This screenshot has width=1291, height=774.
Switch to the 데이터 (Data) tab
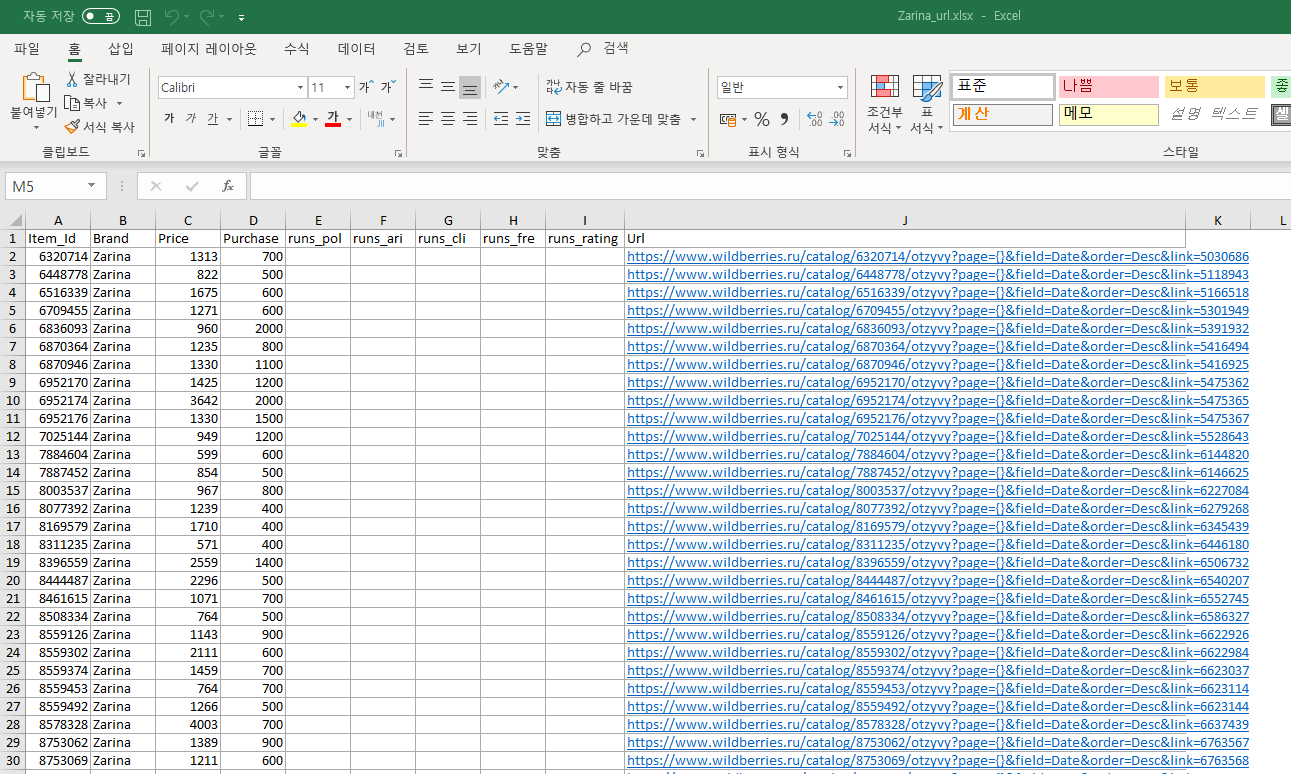tap(357, 49)
